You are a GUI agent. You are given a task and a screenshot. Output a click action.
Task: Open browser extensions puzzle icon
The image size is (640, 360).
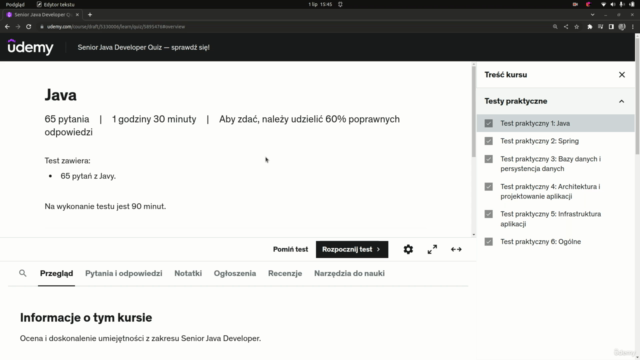[590, 27]
